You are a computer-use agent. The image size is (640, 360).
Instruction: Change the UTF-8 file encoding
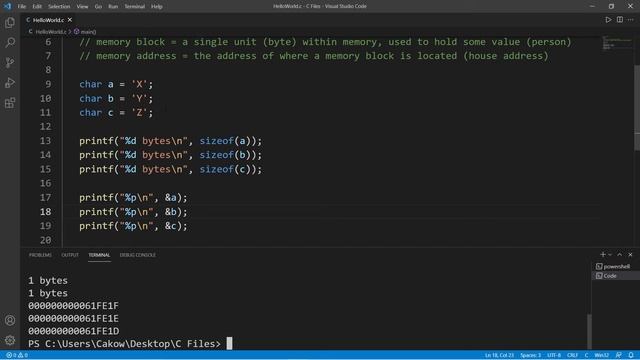click(x=554, y=355)
